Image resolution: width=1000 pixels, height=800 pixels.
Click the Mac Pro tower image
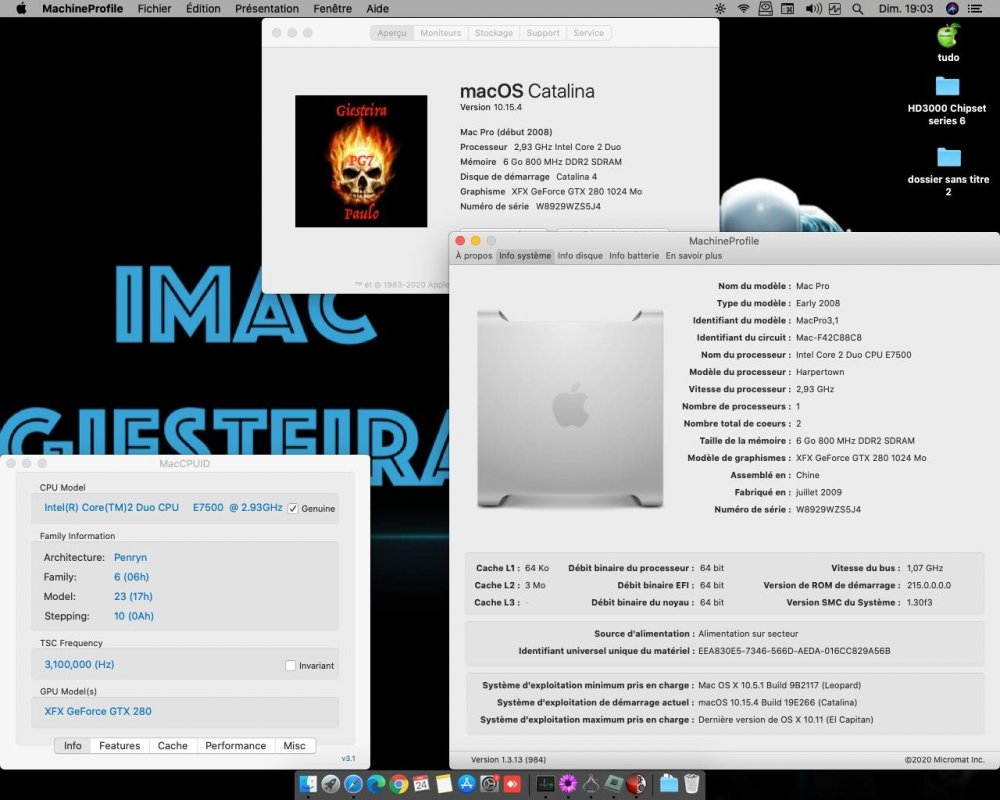tap(570, 409)
